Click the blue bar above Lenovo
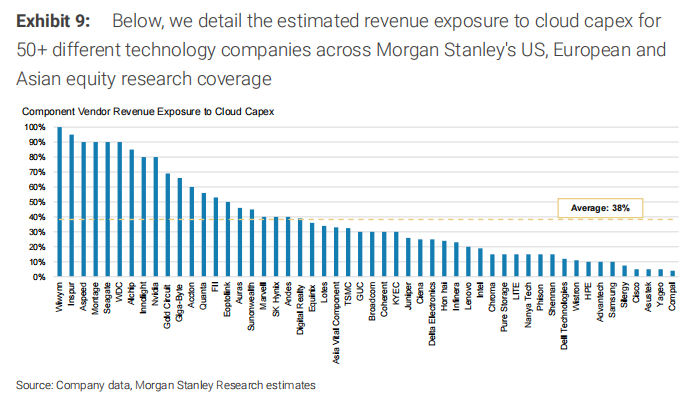 468,262
